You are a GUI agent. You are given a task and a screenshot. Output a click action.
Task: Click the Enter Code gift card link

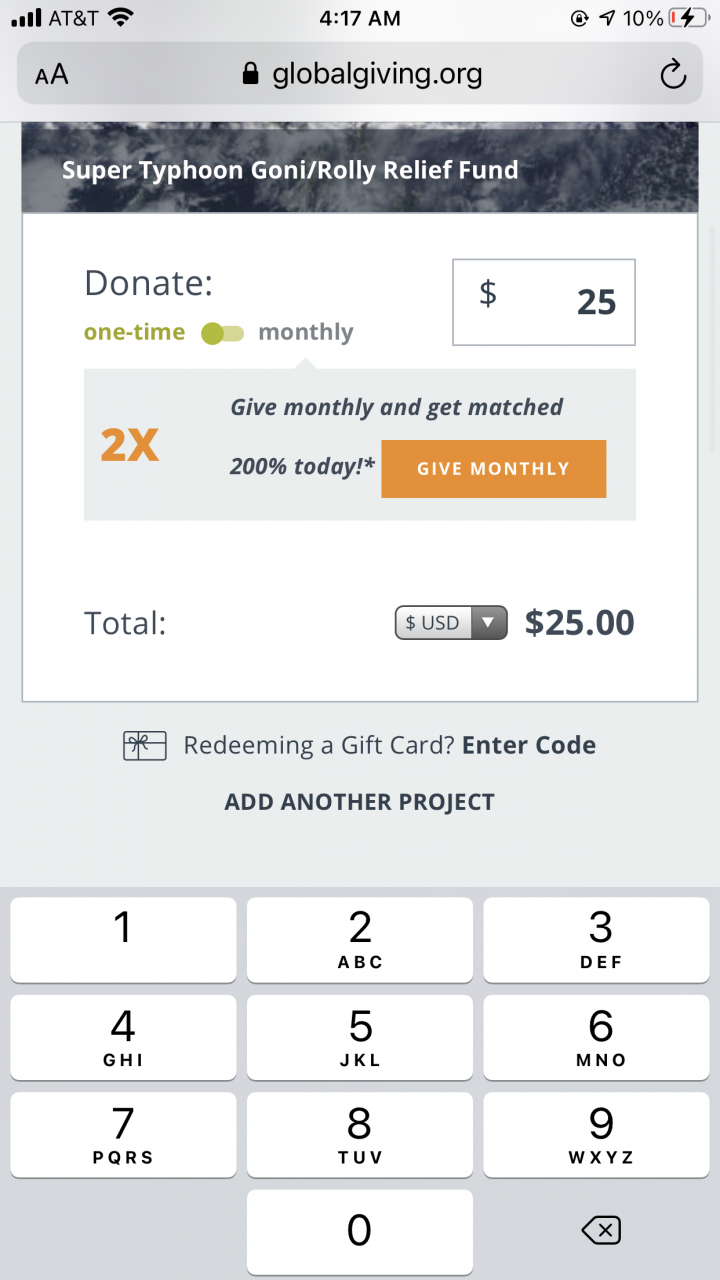pyautogui.click(x=529, y=746)
